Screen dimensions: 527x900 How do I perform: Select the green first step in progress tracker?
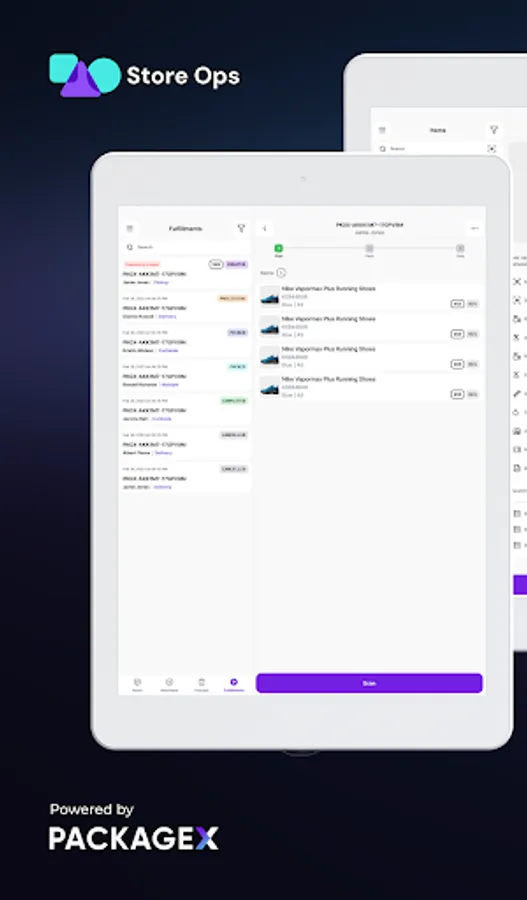[278, 249]
